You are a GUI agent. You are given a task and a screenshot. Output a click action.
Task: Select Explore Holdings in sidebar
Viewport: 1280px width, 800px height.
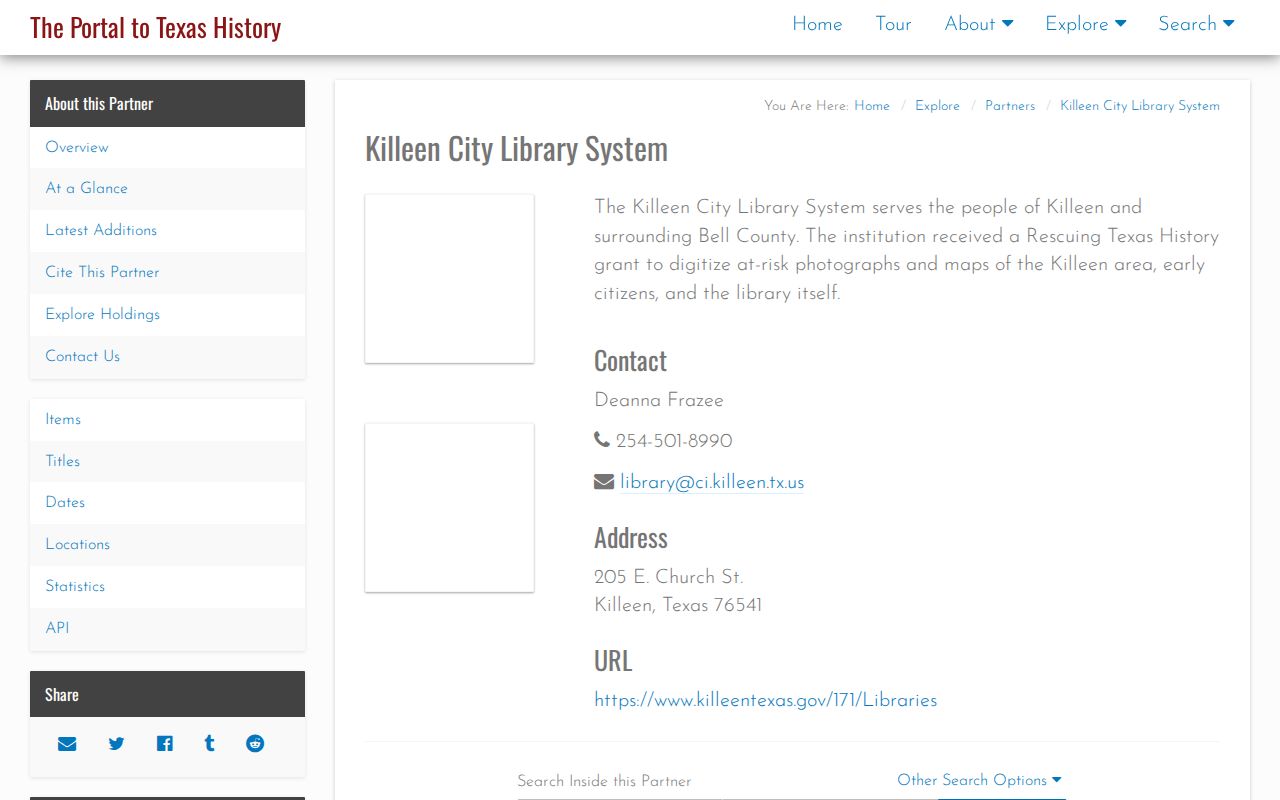(x=167, y=314)
